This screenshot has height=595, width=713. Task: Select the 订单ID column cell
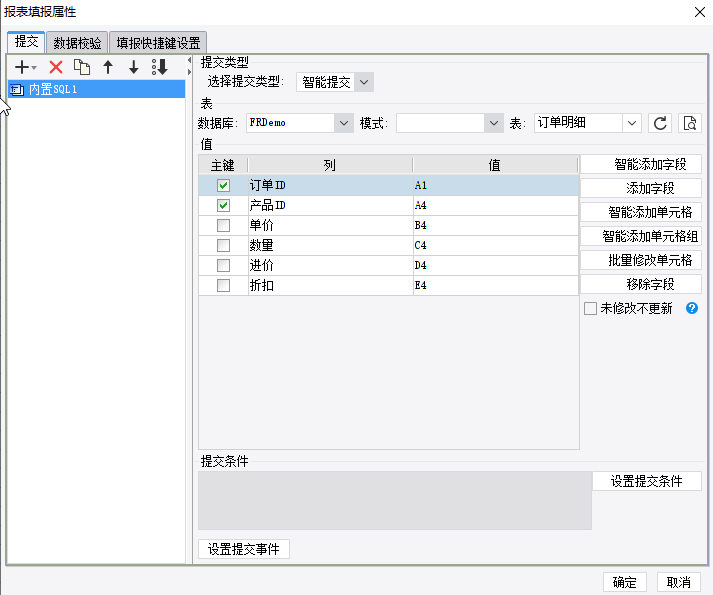pos(330,185)
